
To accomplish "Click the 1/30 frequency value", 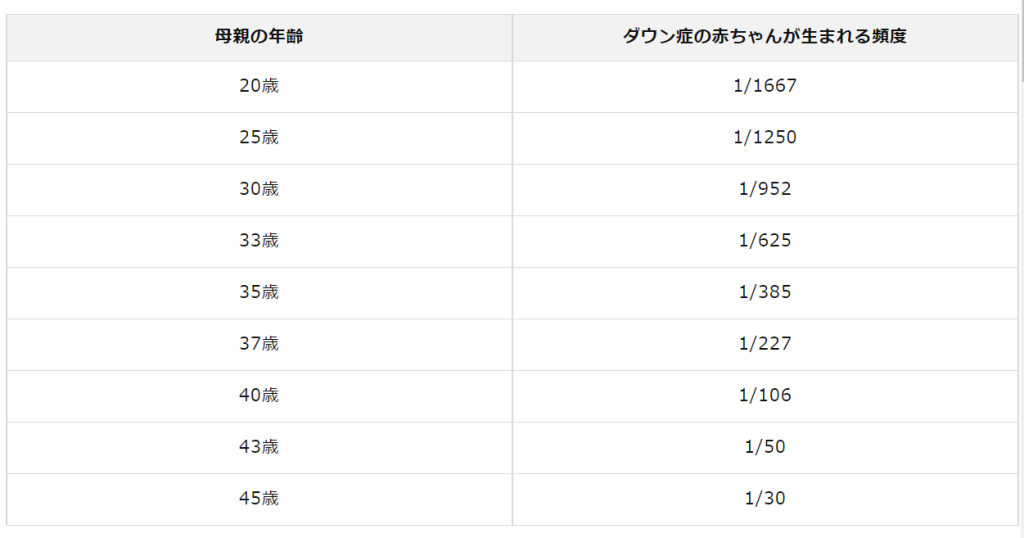I will point(765,498).
